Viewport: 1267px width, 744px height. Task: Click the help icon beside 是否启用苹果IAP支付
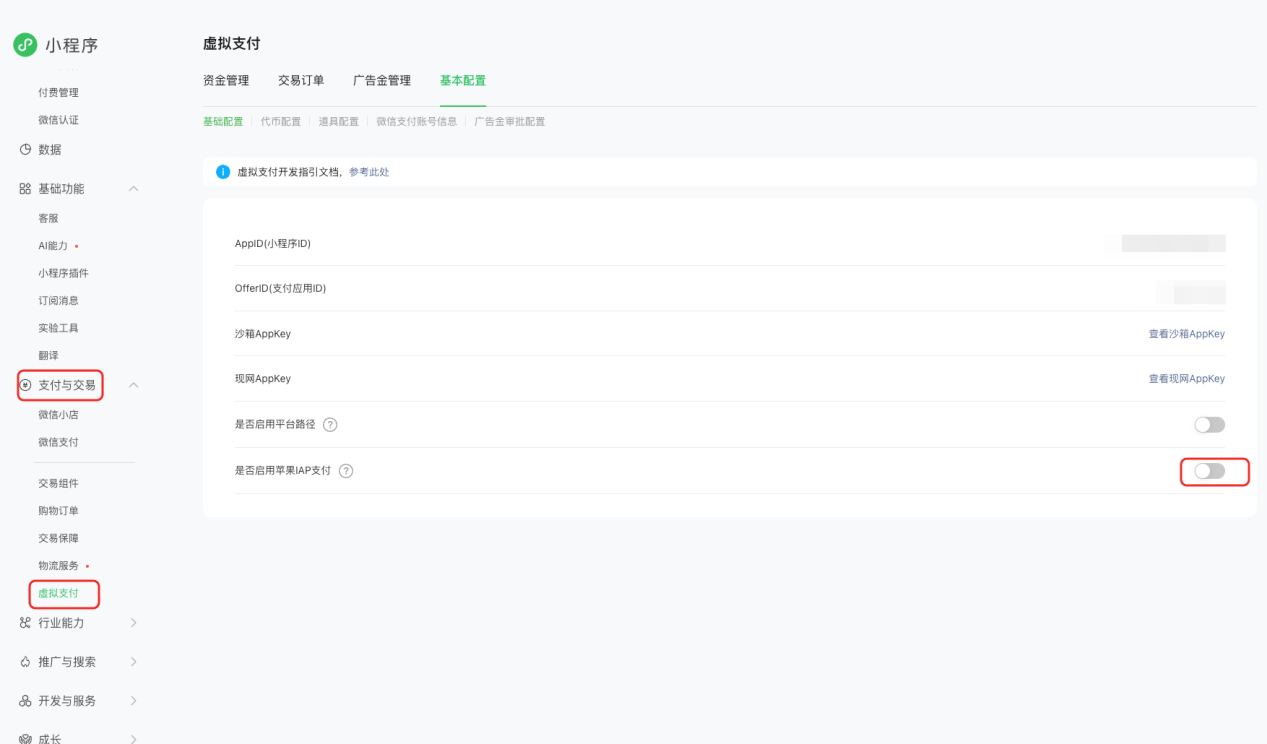346,471
